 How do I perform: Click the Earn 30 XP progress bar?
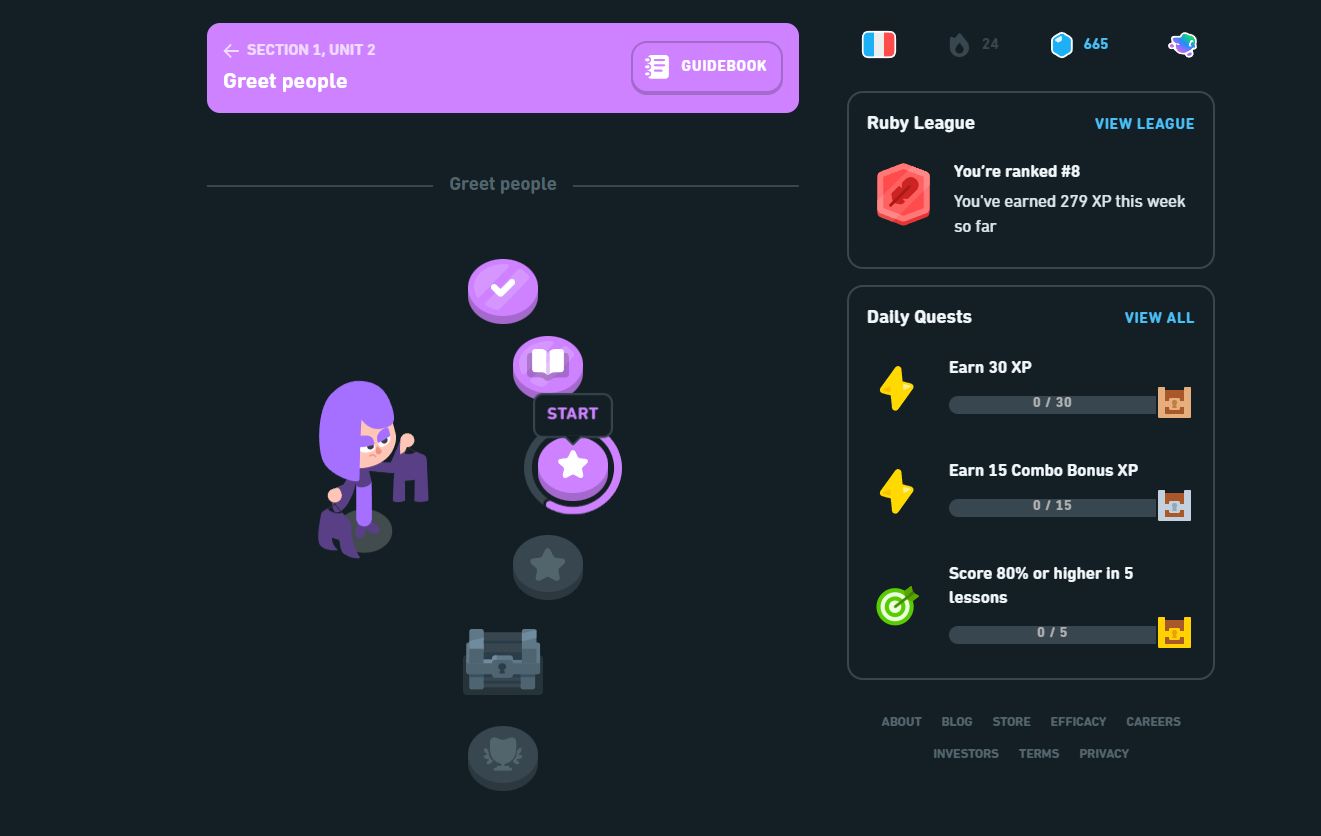(x=1053, y=404)
